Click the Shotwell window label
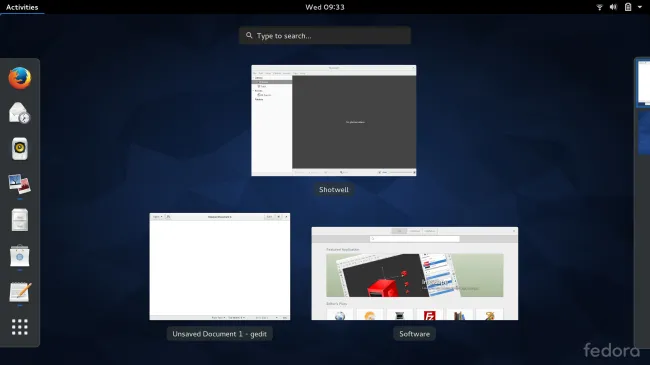Image resolution: width=650 pixels, height=365 pixels. [334, 190]
